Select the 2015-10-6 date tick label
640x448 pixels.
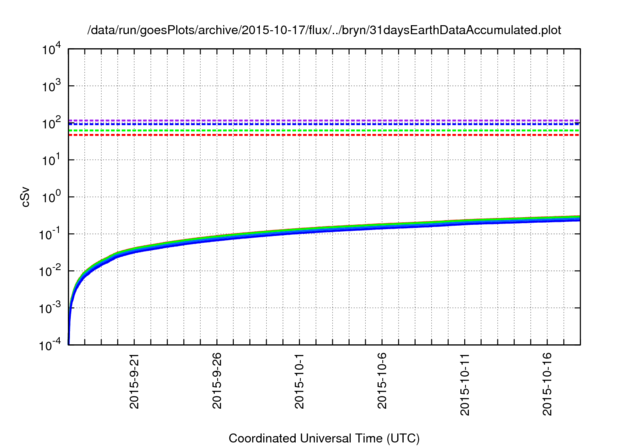pos(383,383)
